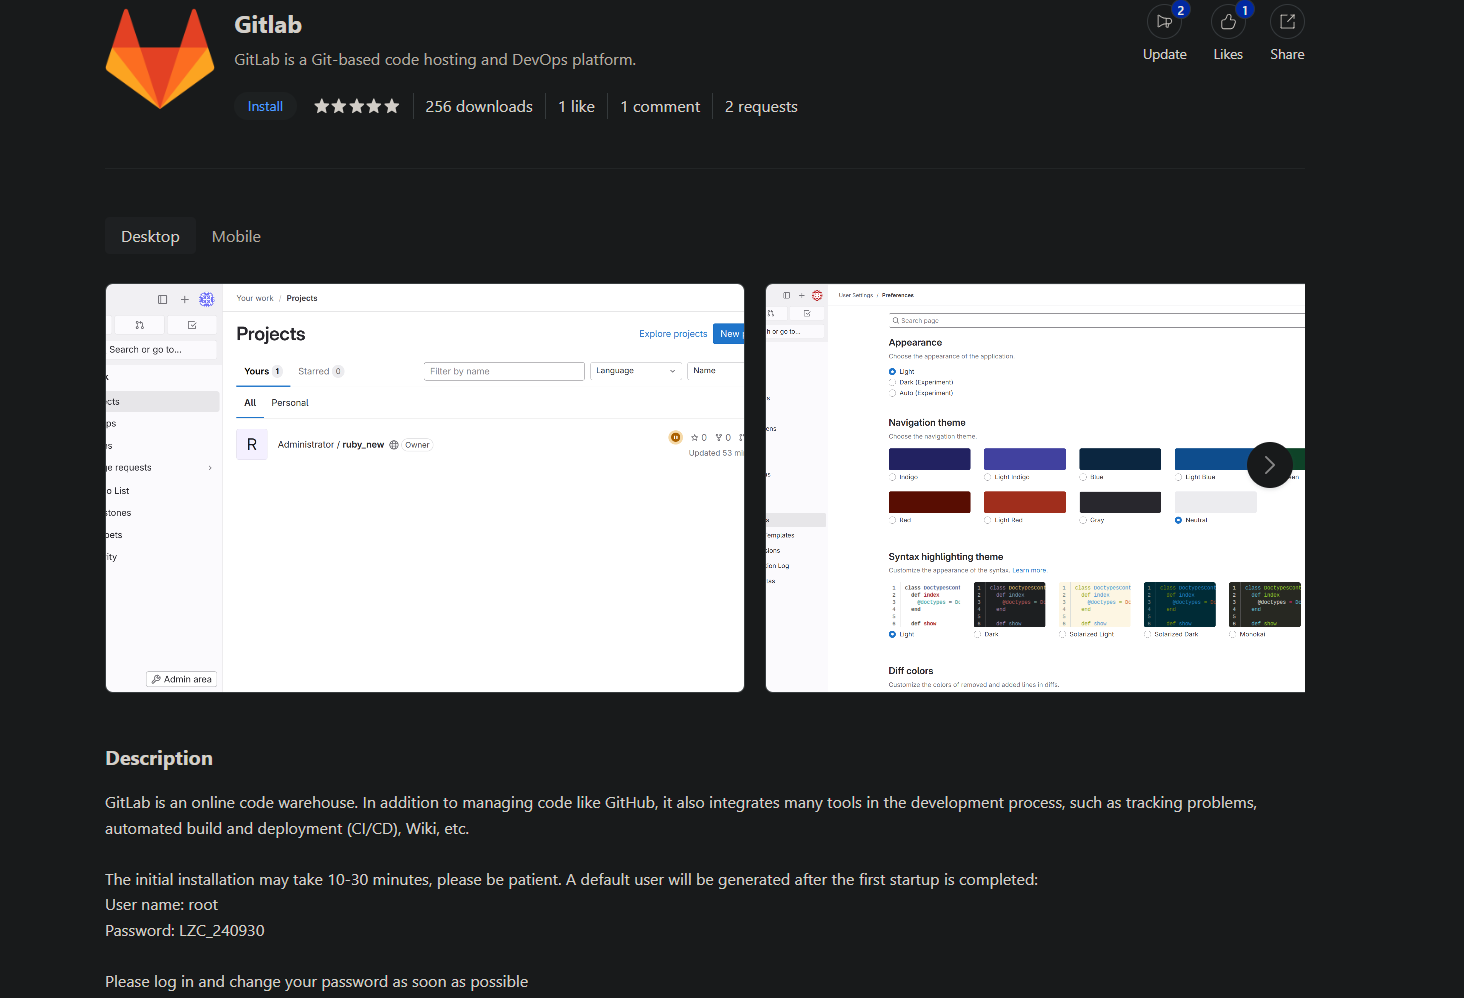Image resolution: width=1464 pixels, height=998 pixels.
Task: Click the "initial installation may take" sentence
Action: point(571,880)
